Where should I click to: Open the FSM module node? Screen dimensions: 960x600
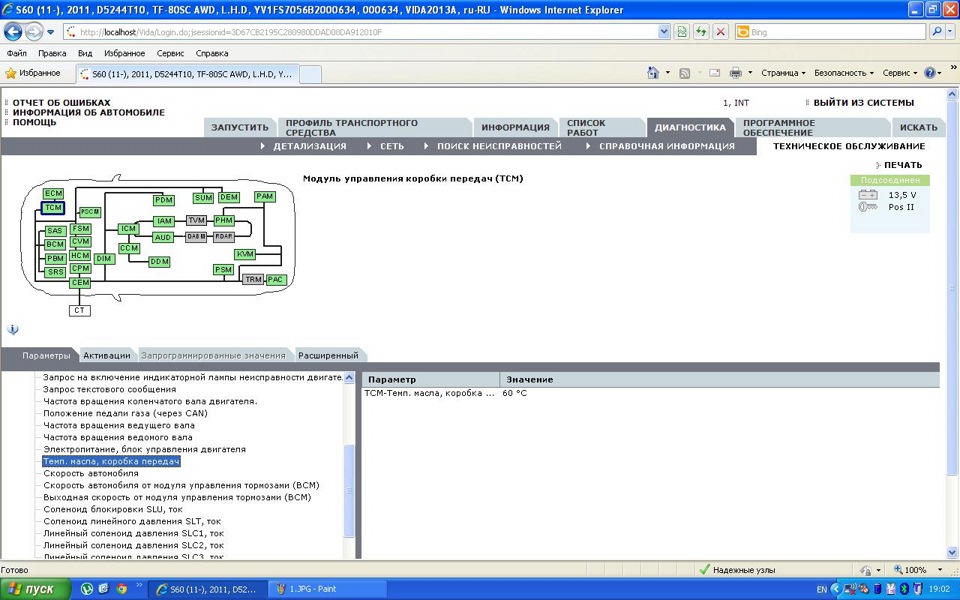(x=80, y=228)
